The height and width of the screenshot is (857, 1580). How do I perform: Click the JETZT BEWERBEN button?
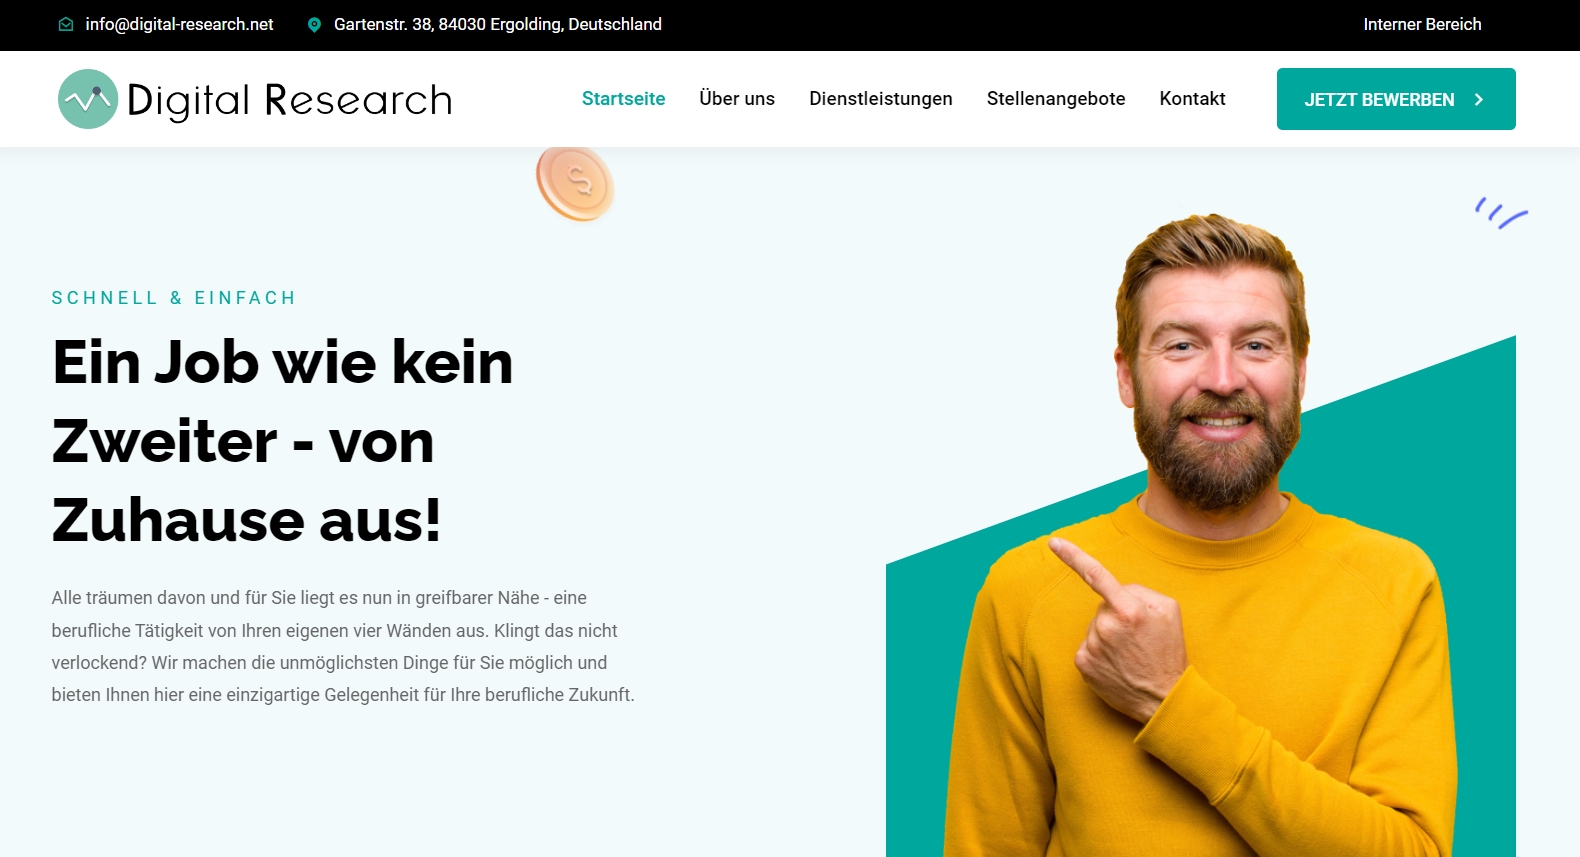click(x=1396, y=99)
